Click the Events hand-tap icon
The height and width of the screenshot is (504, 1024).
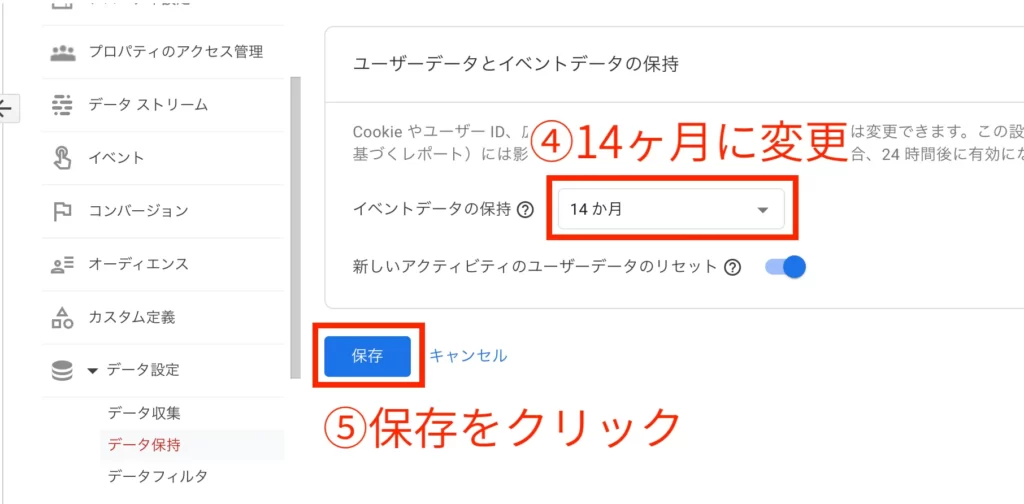click(x=61, y=158)
